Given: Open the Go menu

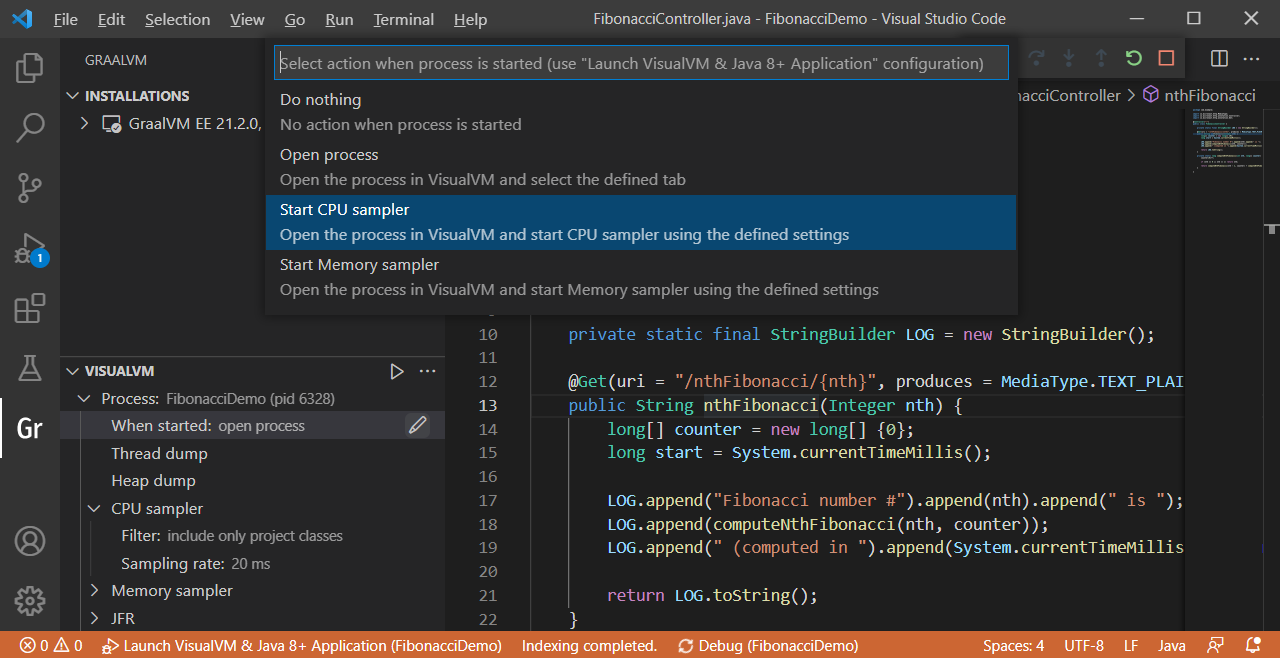Looking at the screenshot, I should tap(295, 19).
